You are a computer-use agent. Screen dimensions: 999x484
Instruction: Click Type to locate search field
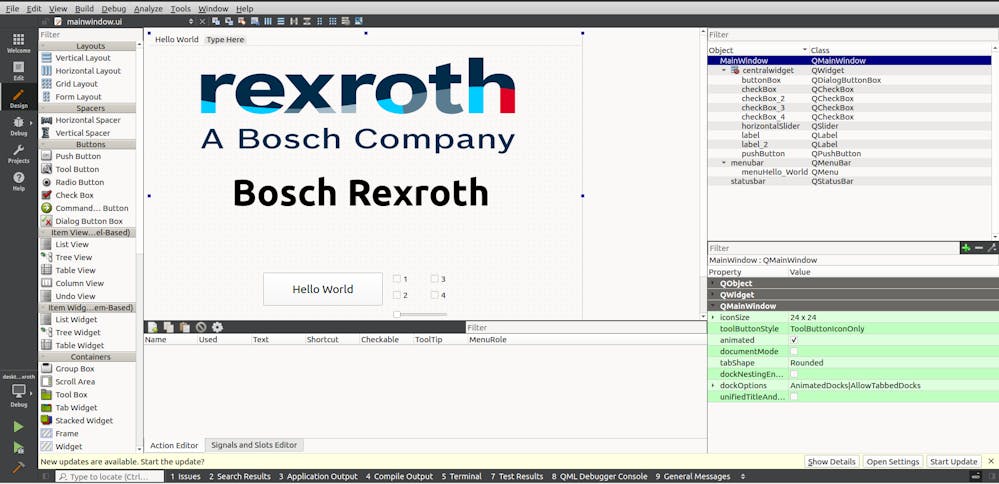click(x=108, y=476)
